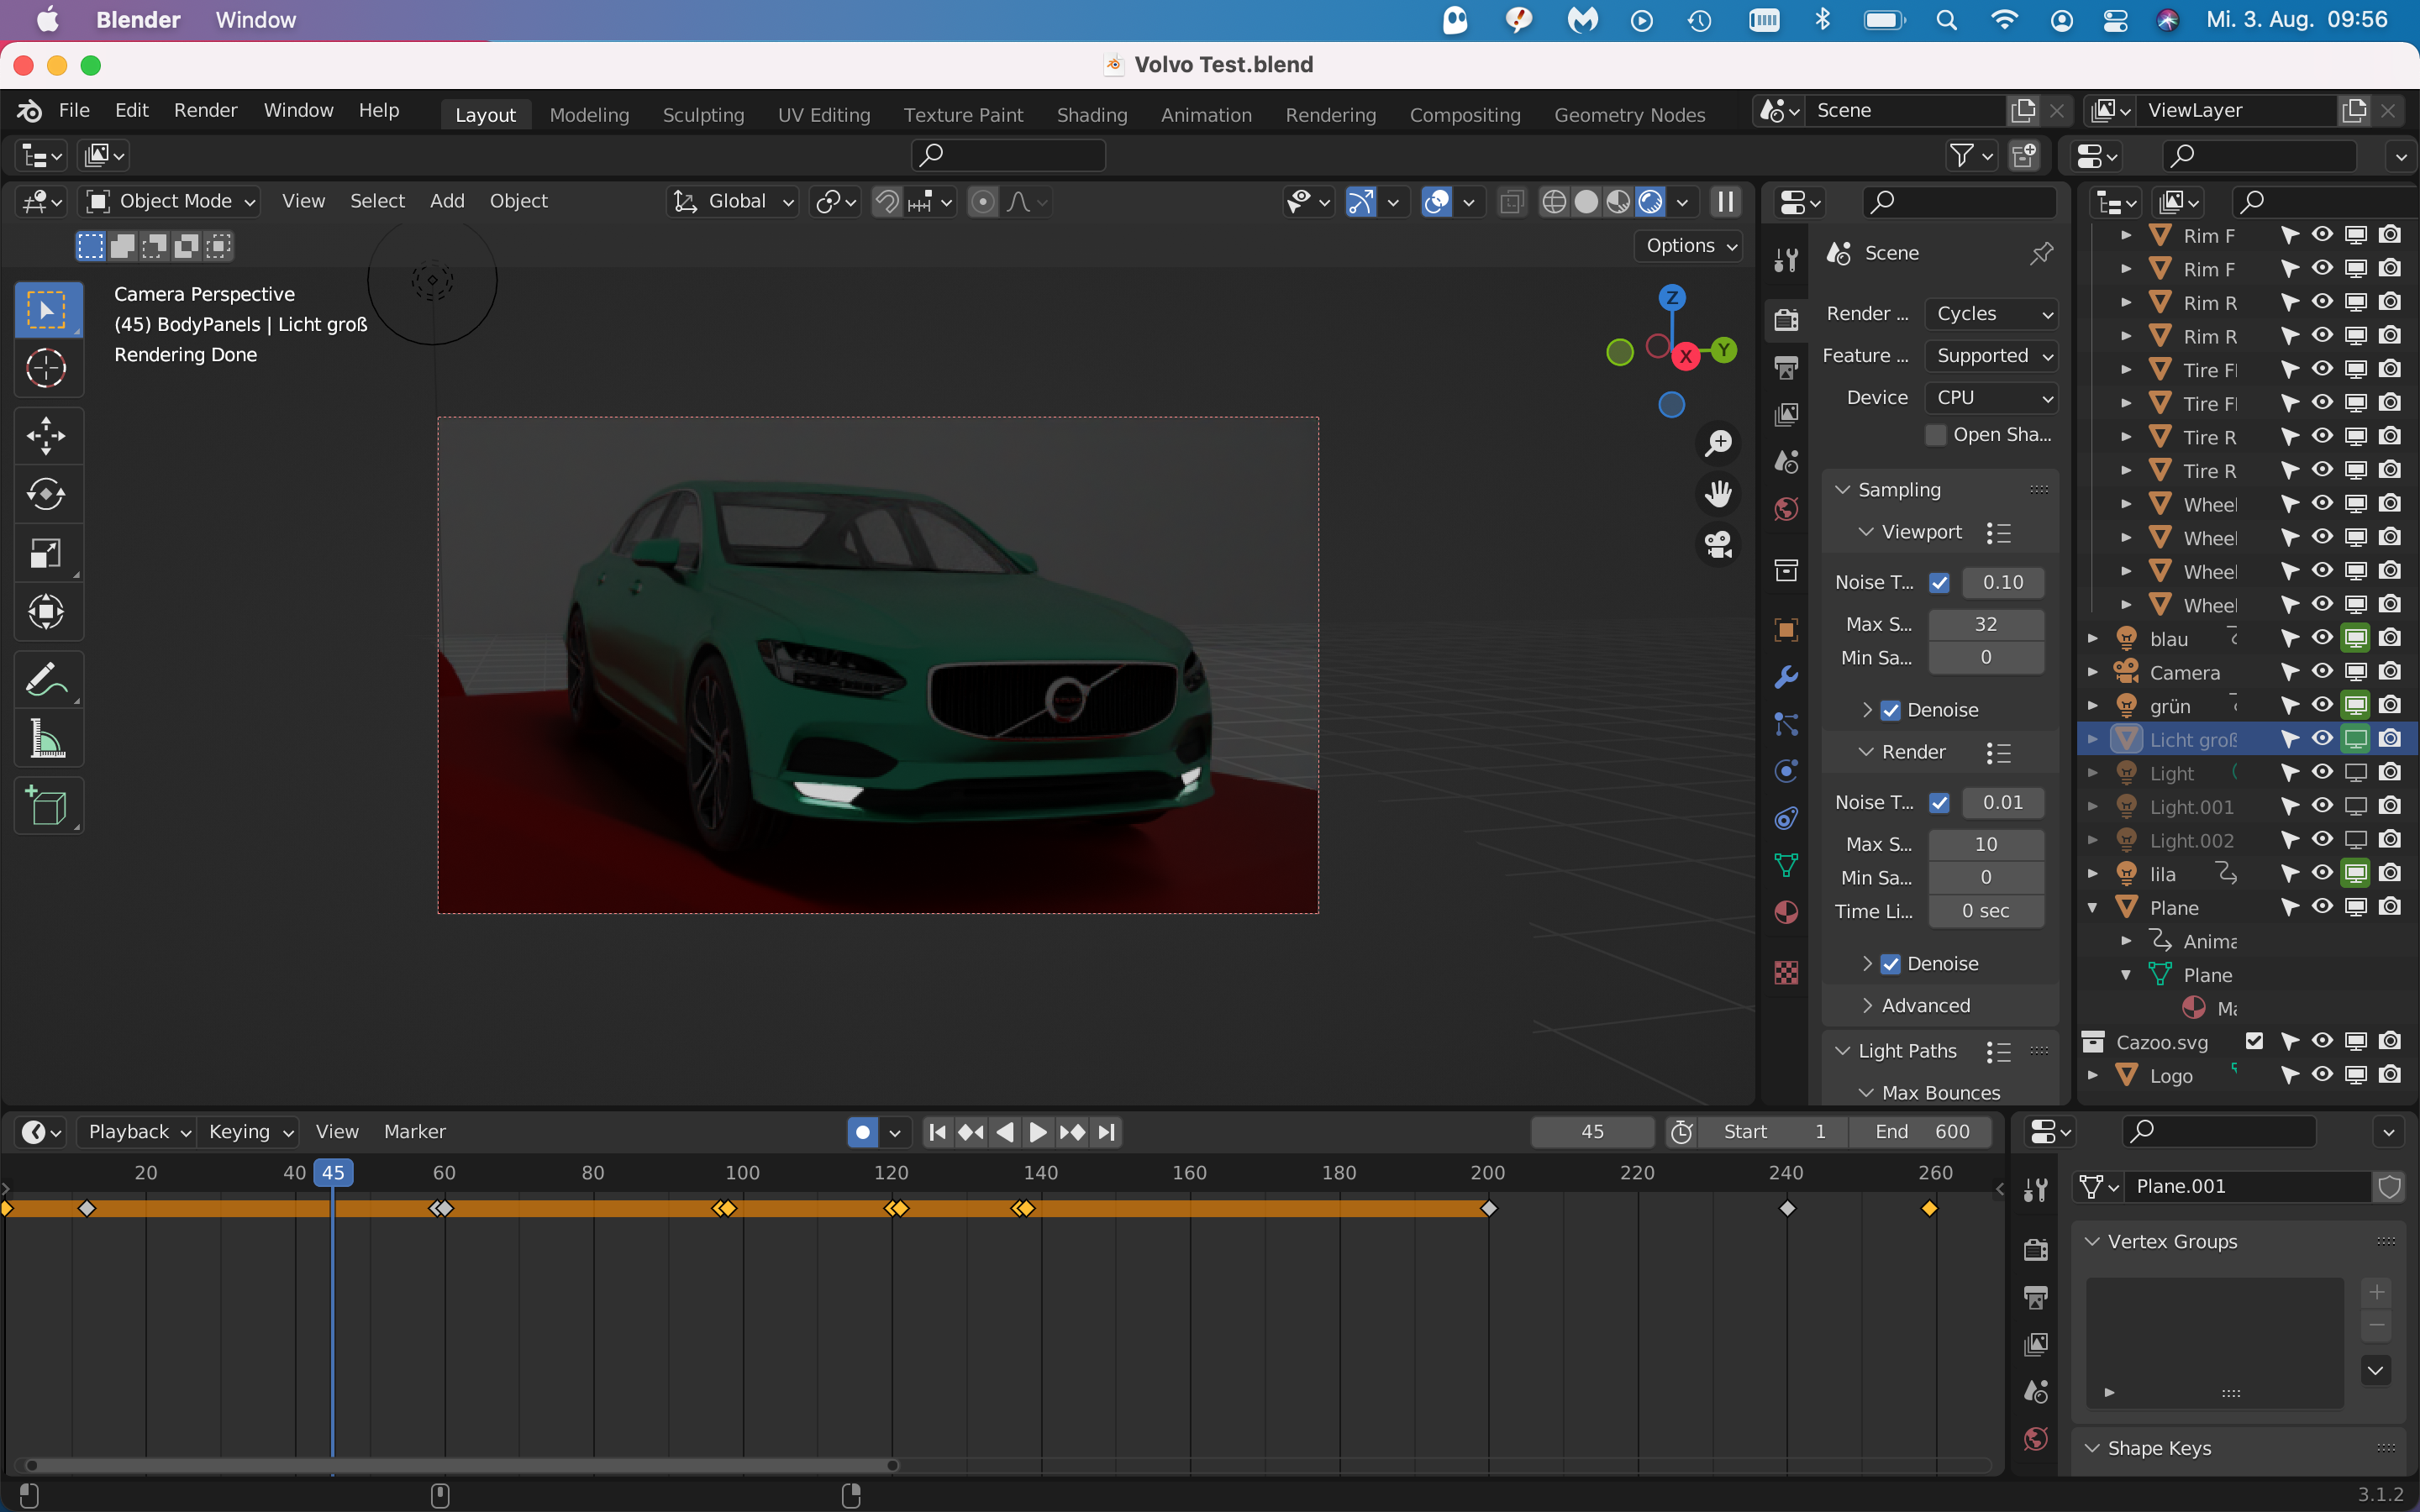
Task: Toggle camera view with the camera gizmo icon
Action: point(1718,545)
